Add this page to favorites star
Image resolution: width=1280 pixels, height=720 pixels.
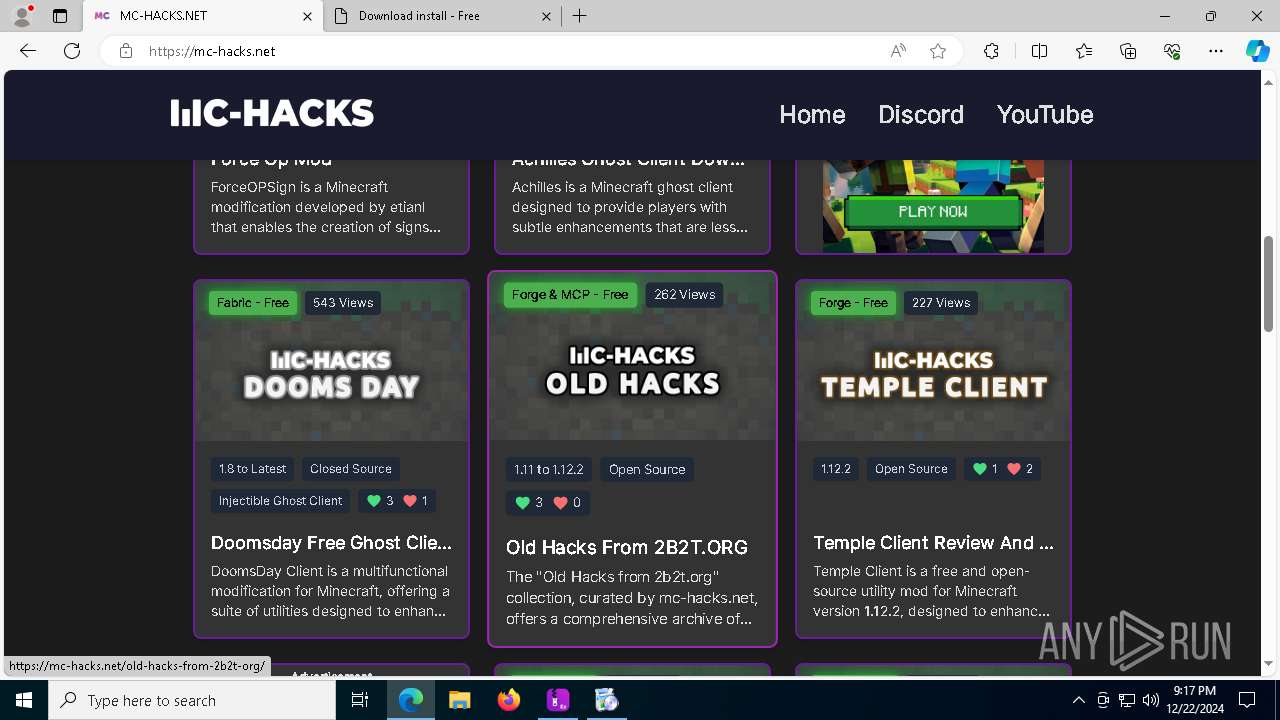pyautogui.click(x=938, y=51)
